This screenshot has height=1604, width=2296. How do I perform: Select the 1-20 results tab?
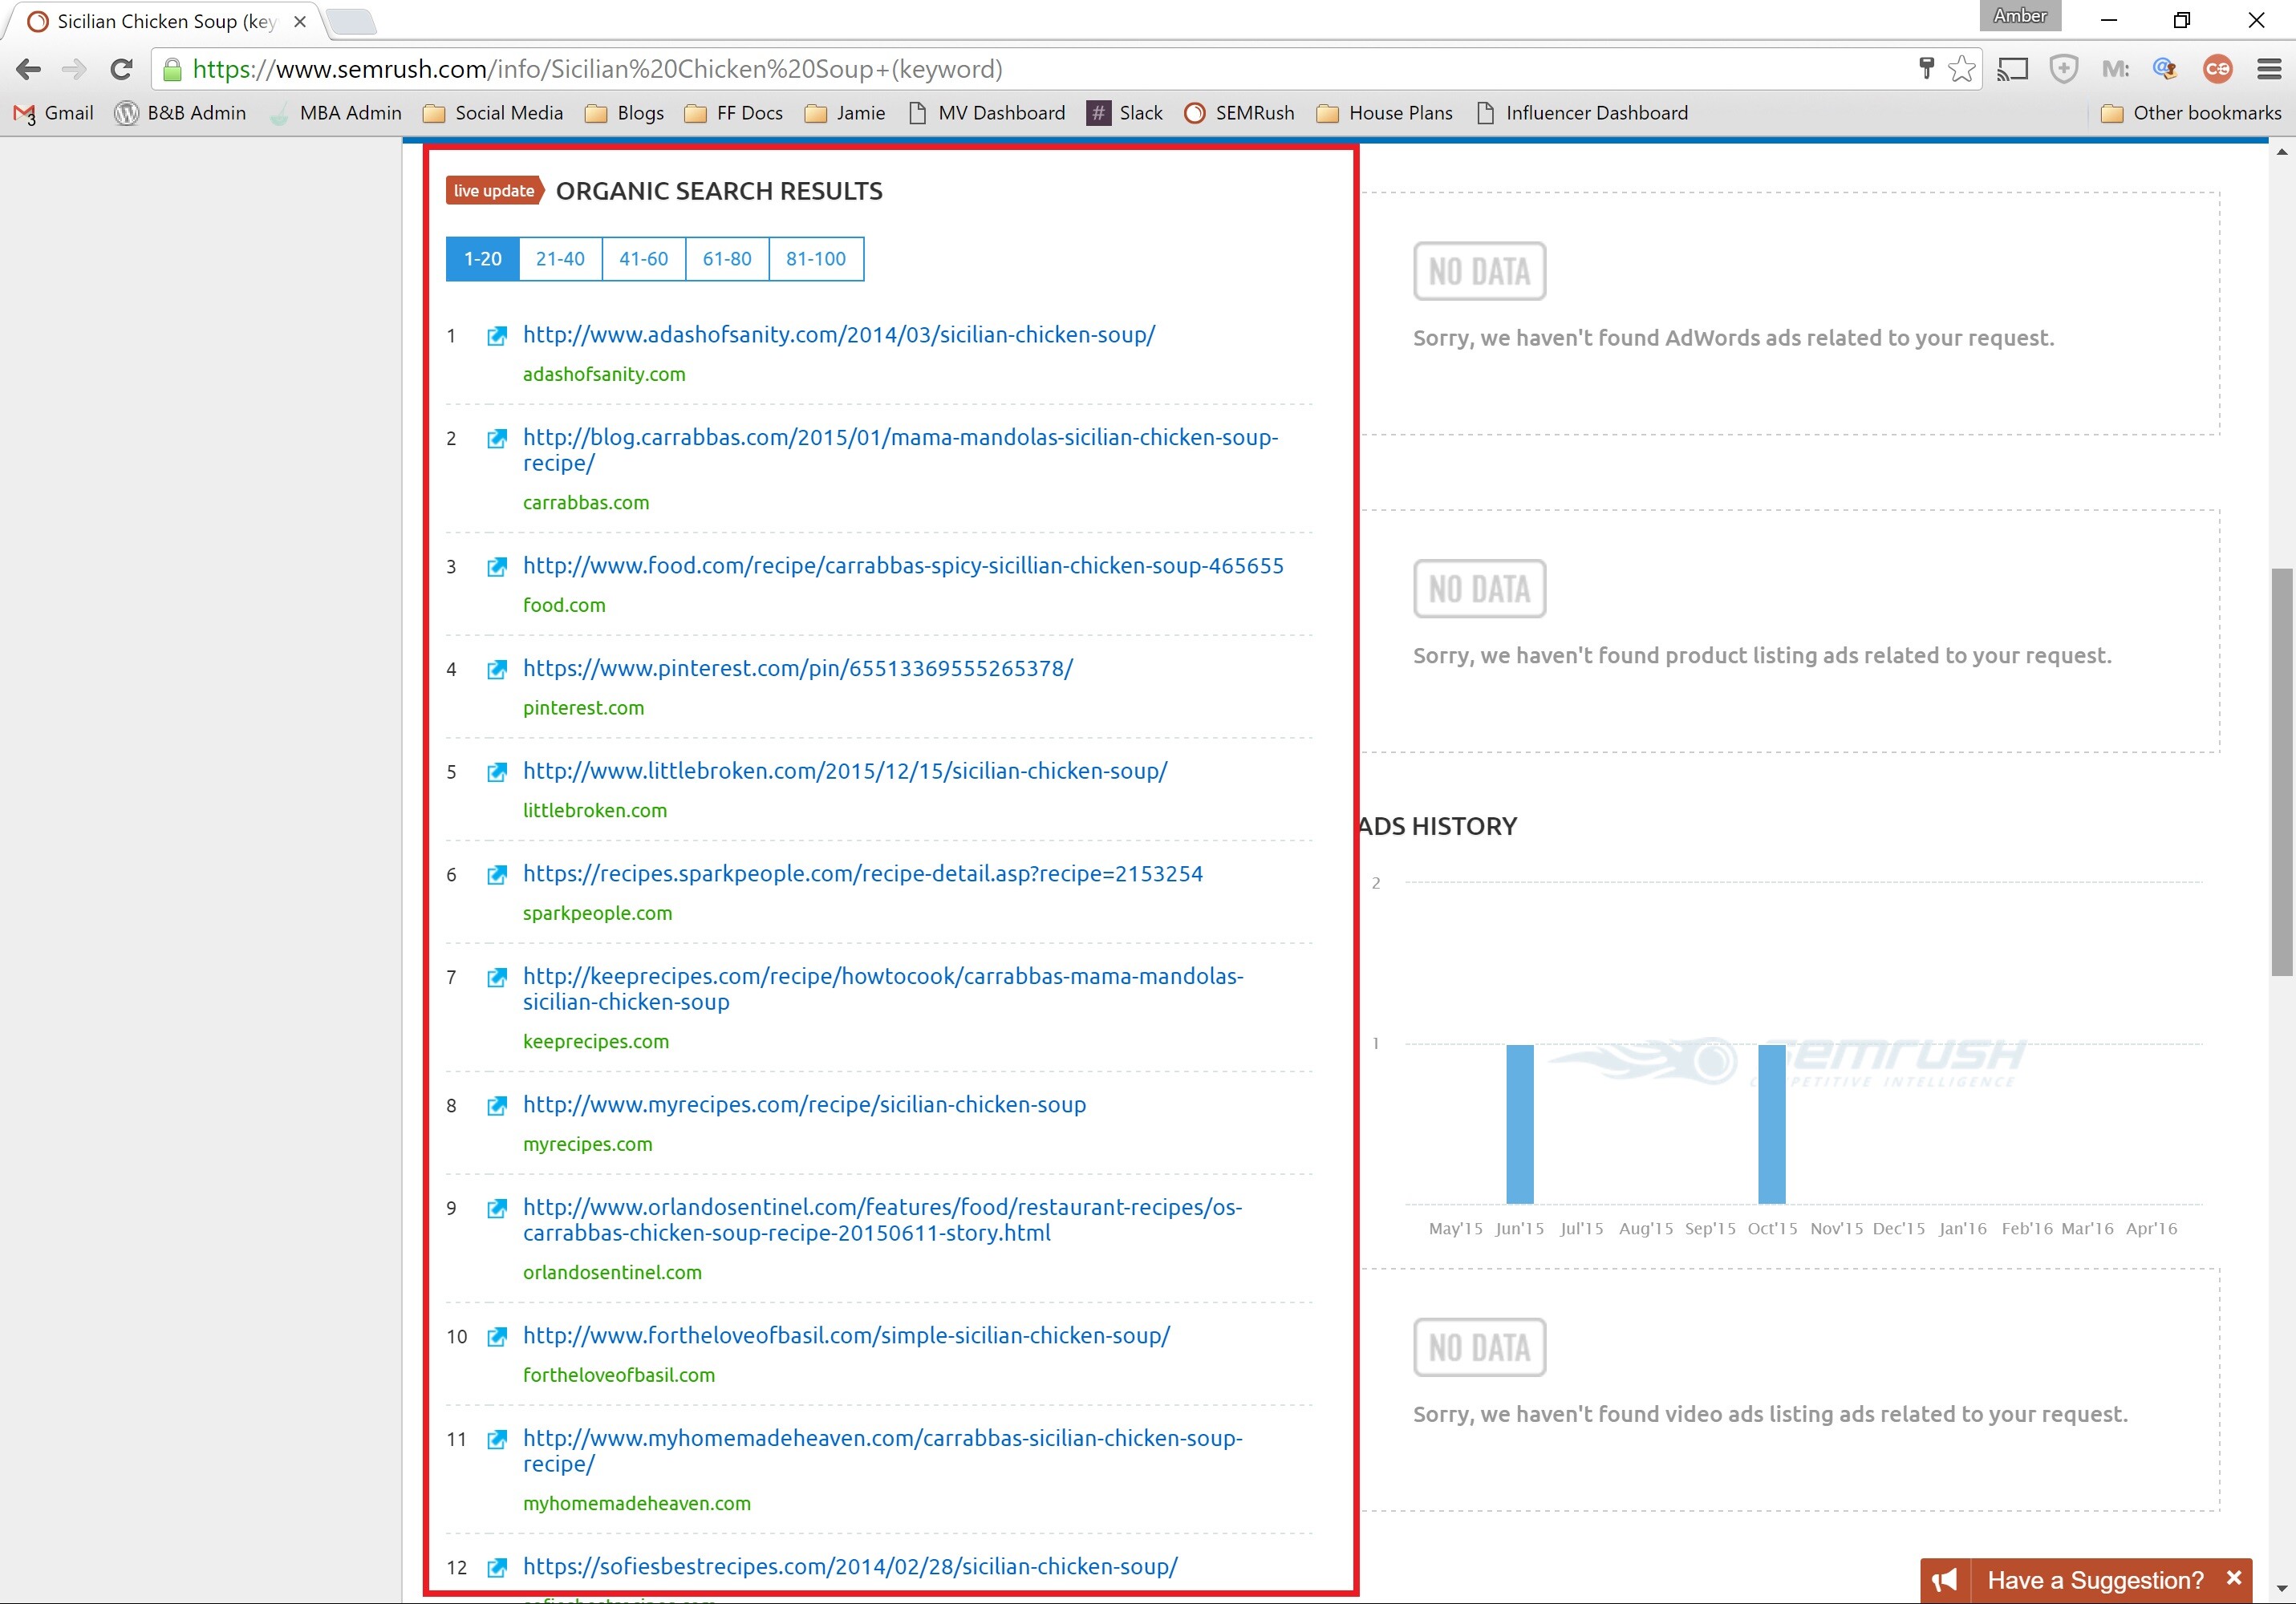pyautogui.click(x=482, y=259)
